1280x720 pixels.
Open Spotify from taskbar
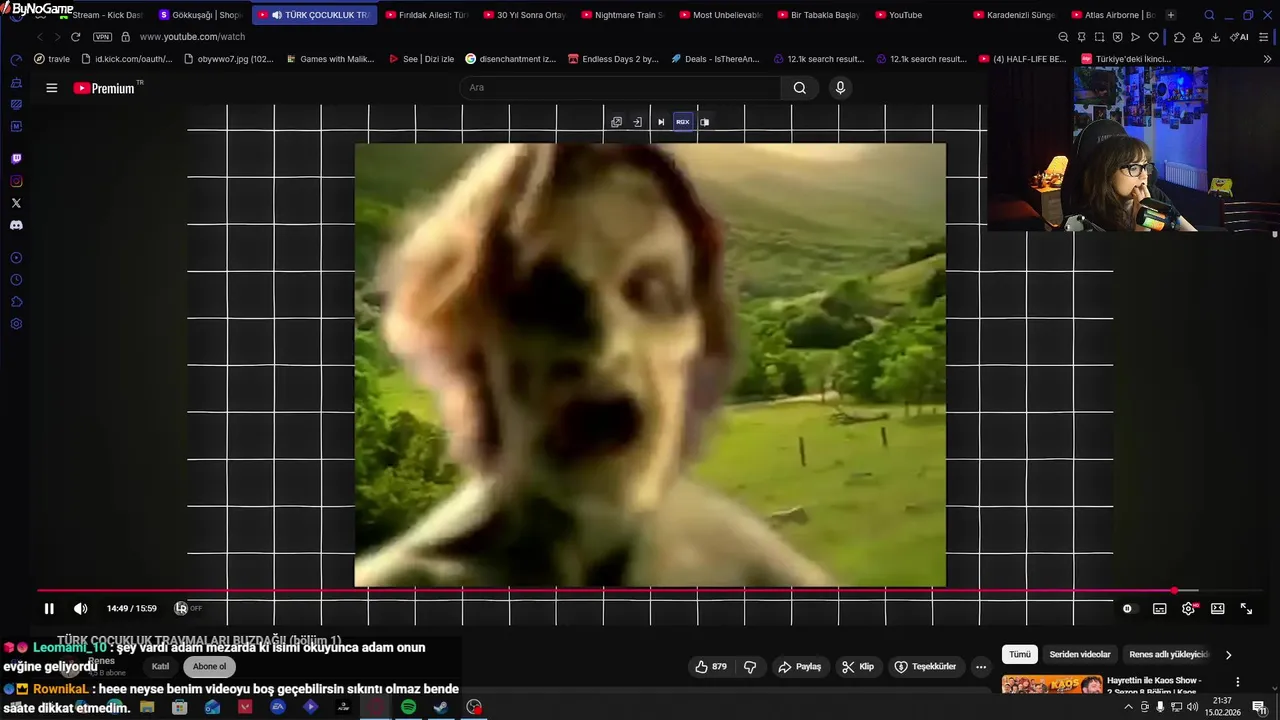[408, 707]
